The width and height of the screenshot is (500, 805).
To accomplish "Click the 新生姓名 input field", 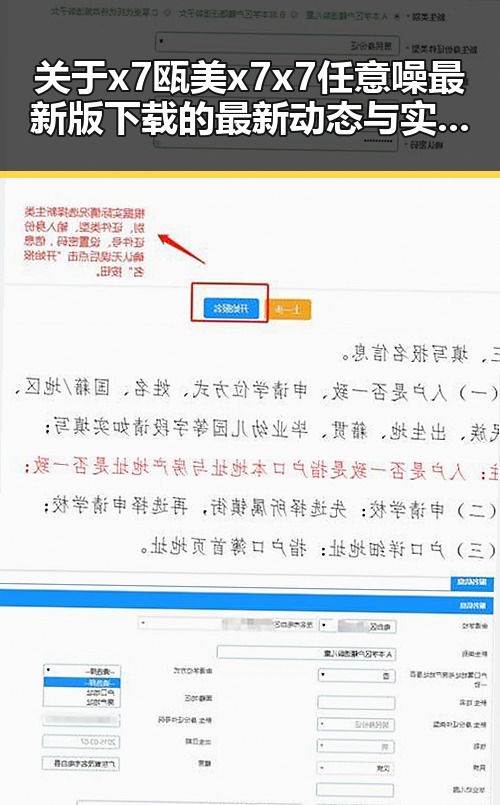I will coord(356,702).
